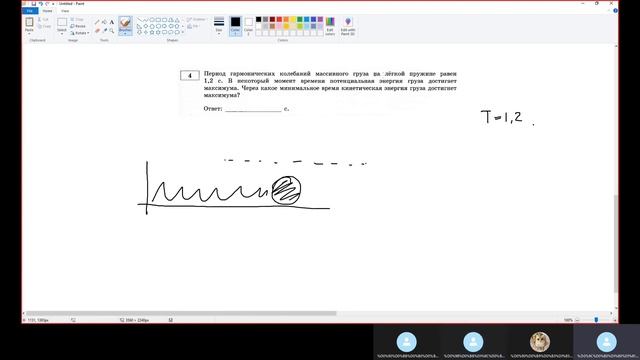Pick the Right arrow shape
640x360 pixels.
click(164, 26)
